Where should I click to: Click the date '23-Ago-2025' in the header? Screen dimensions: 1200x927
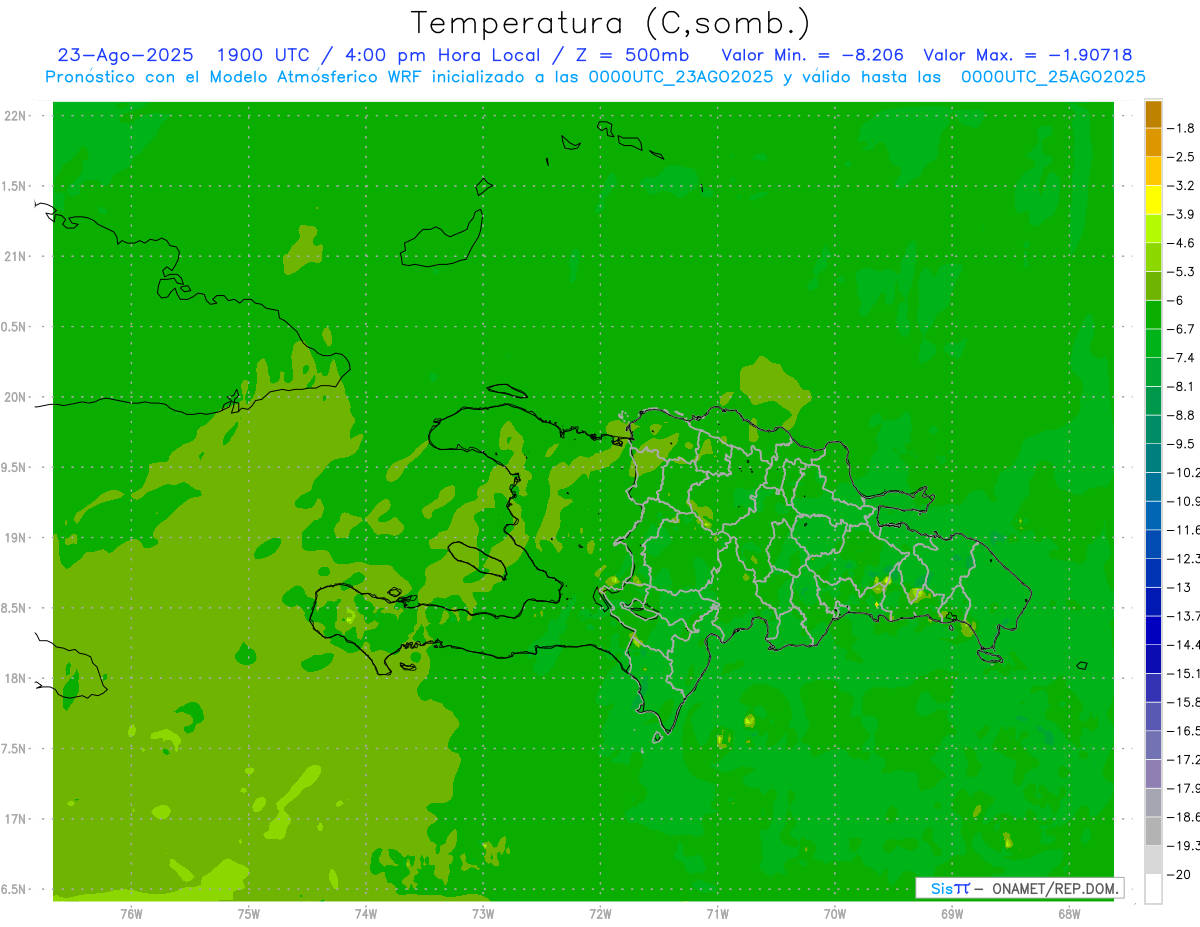125,55
